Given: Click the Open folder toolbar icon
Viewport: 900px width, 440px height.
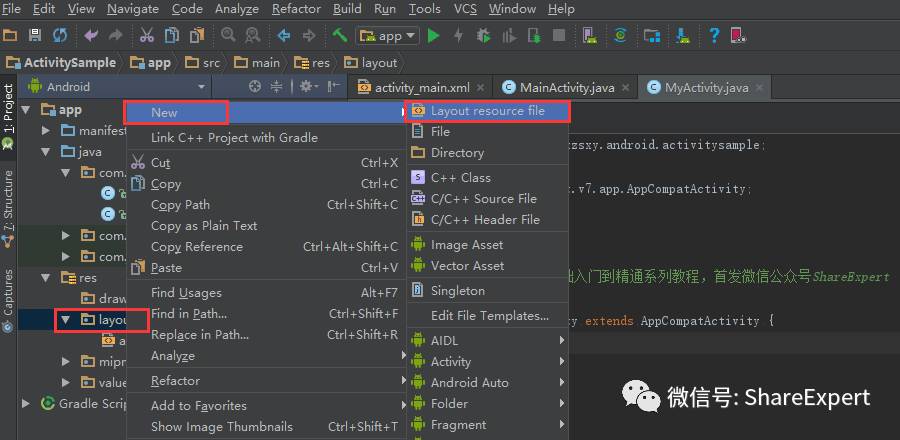Looking at the screenshot, I should click(x=10, y=36).
